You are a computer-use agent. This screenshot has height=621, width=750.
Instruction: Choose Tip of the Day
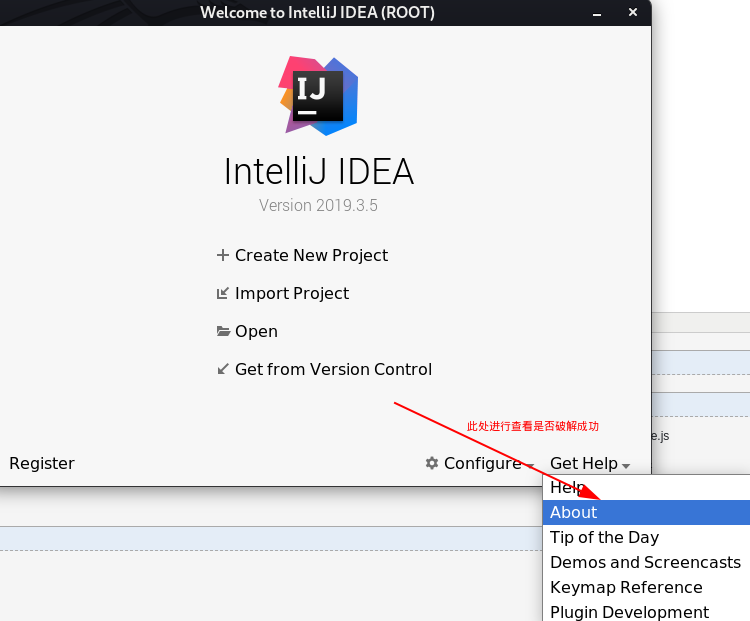pyautogui.click(x=646, y=537)
